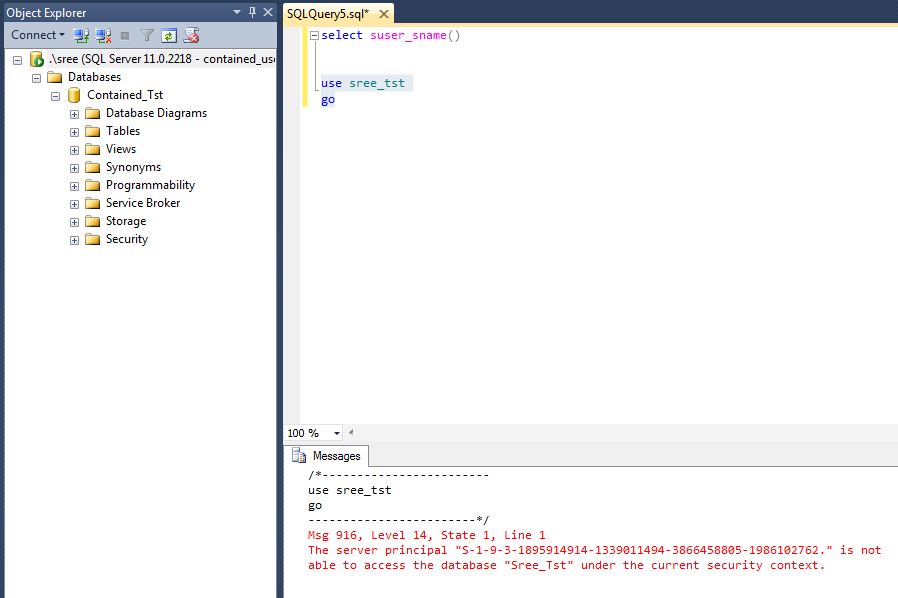
Task: Pin the Object Explorer panel
Action: click(252, 12)
